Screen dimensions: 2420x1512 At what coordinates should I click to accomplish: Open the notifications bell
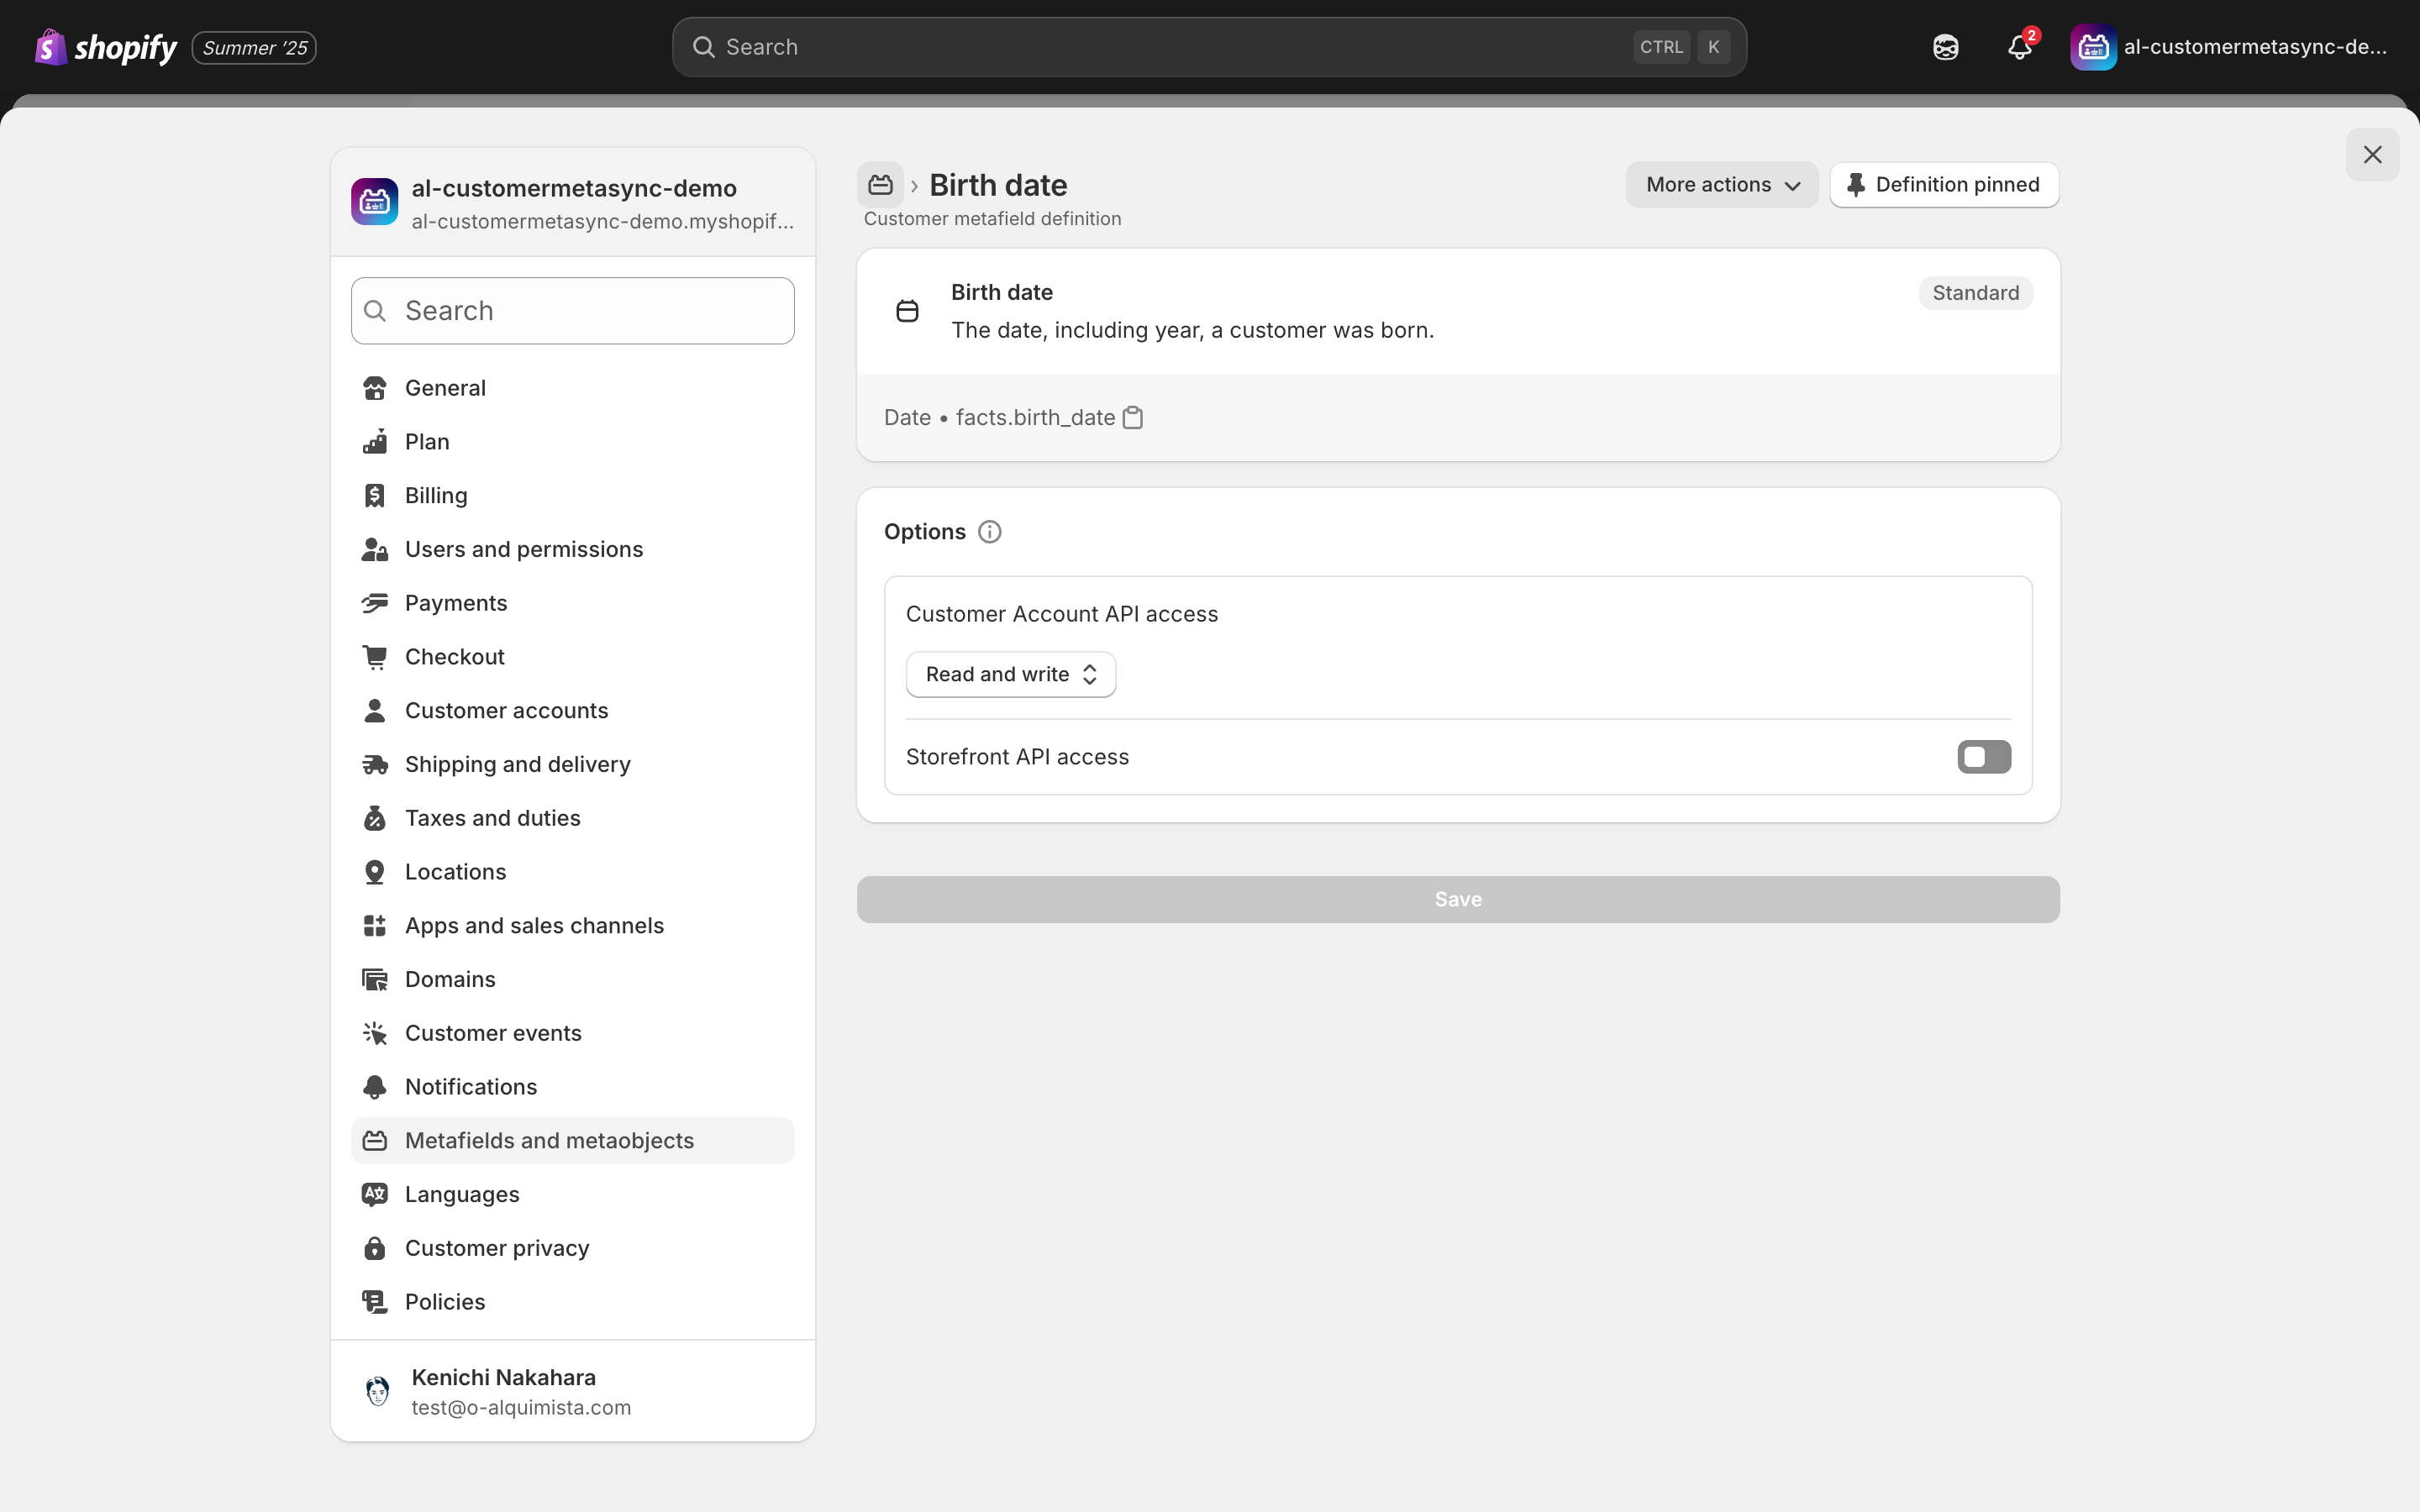[x=2020, y=47]
